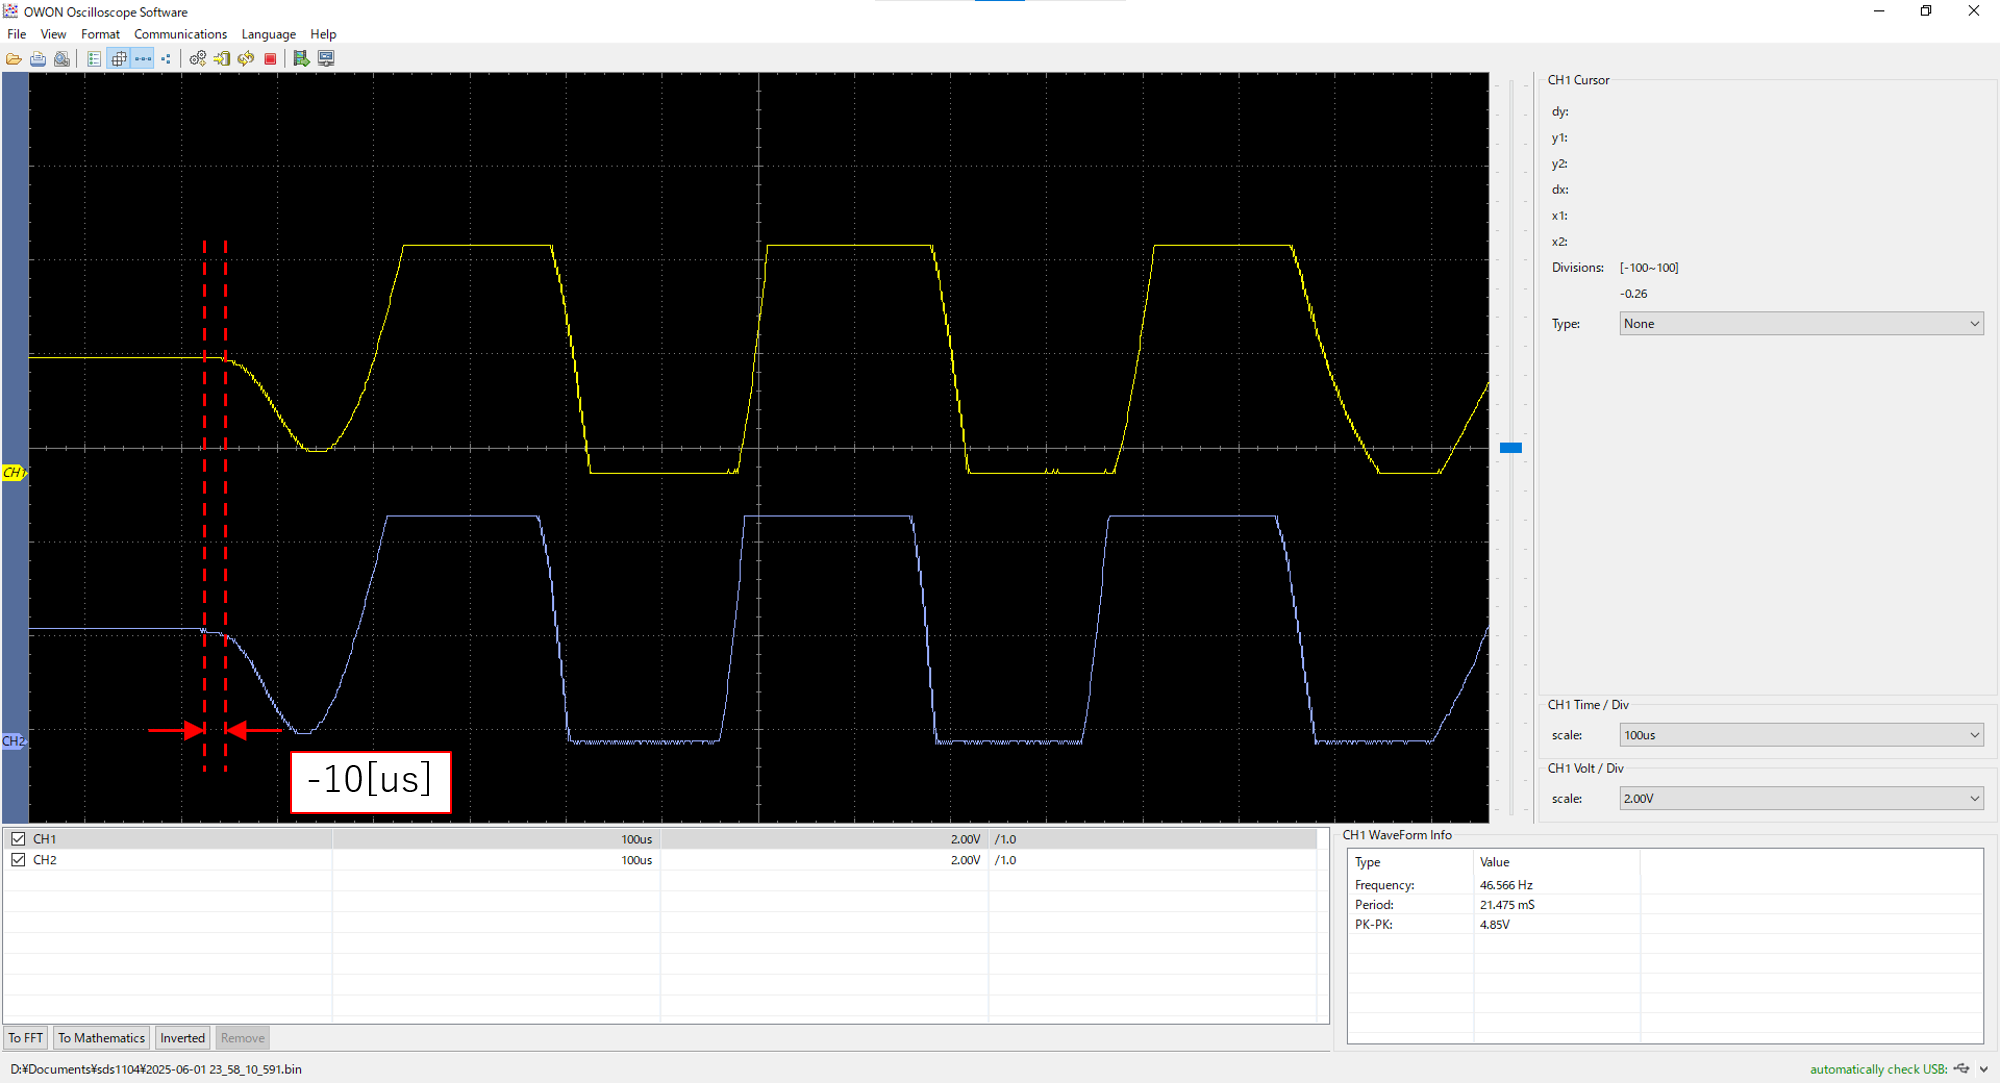
Task: Click the blue vertical slider handle
Action: (1511, 448)
